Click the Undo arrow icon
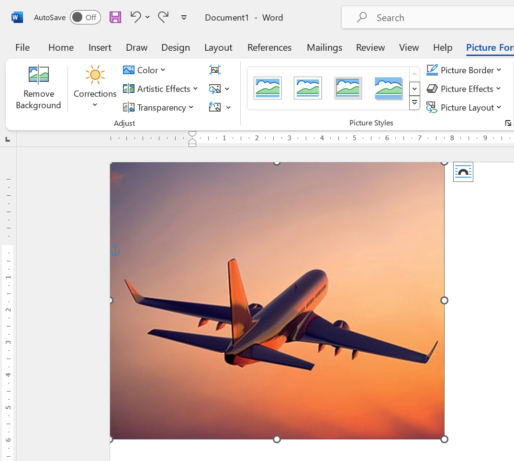 pyautogui.click(x=135, y=17)
